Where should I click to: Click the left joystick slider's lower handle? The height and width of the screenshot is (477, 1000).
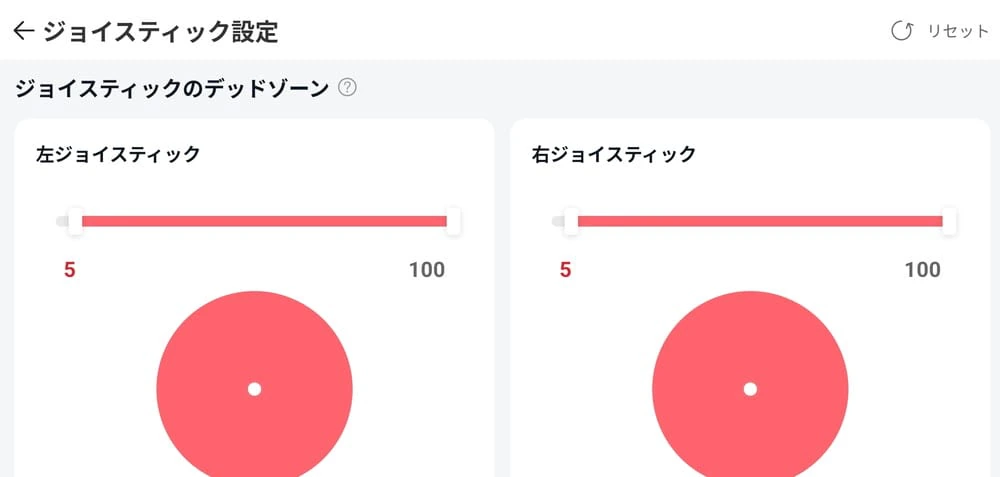[x=75, y=221]
